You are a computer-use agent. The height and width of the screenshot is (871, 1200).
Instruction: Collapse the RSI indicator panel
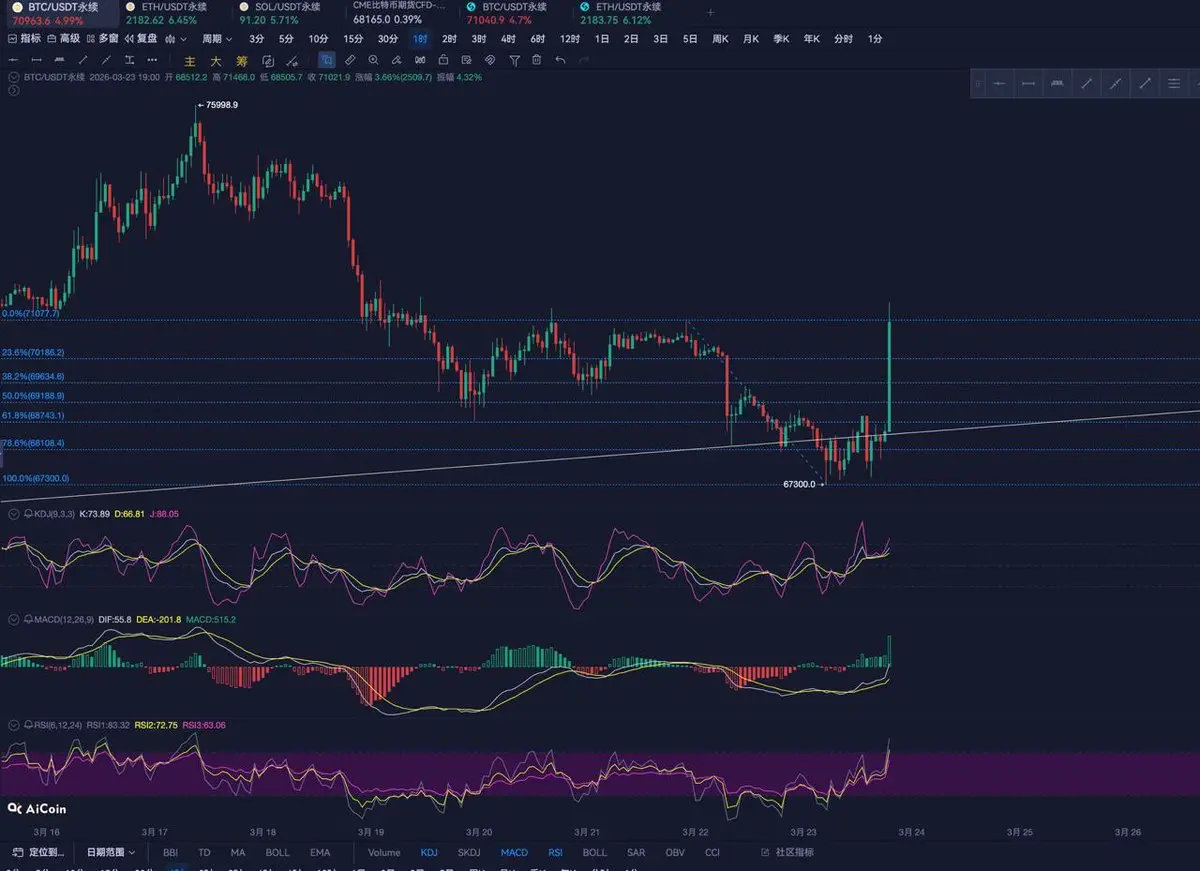point(13,724)
